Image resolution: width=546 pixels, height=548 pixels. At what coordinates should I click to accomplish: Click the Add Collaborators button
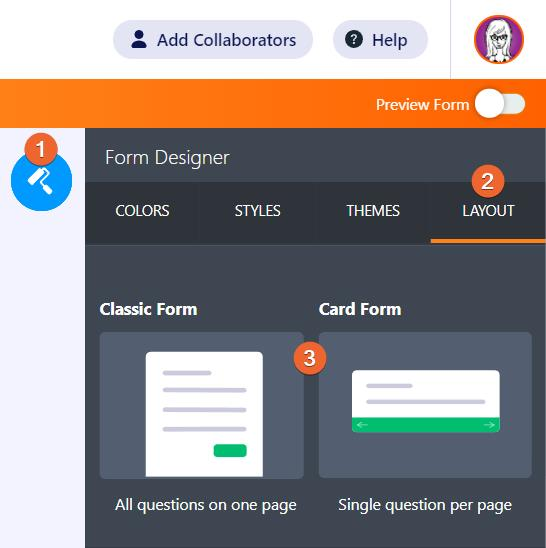213,39
